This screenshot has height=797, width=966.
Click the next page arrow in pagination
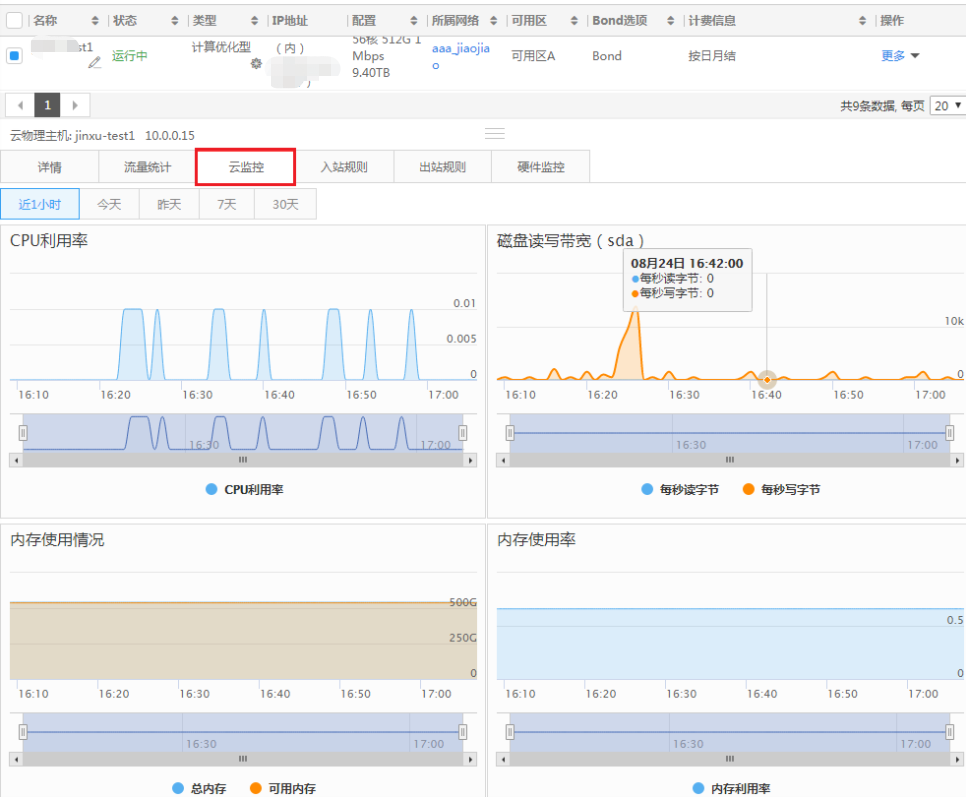pyautogui.click(x=75, y=105)
